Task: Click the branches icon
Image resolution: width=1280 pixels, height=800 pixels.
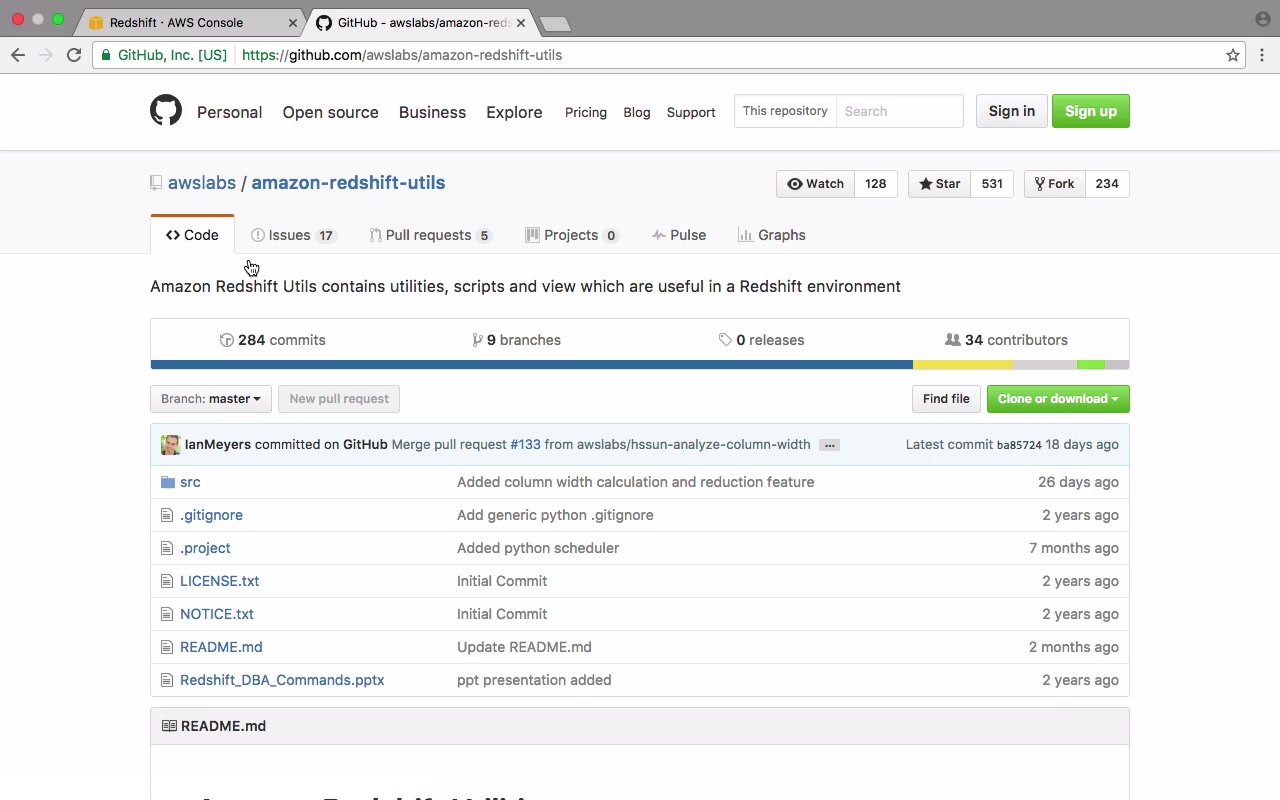Action: (x=478, y=340)
